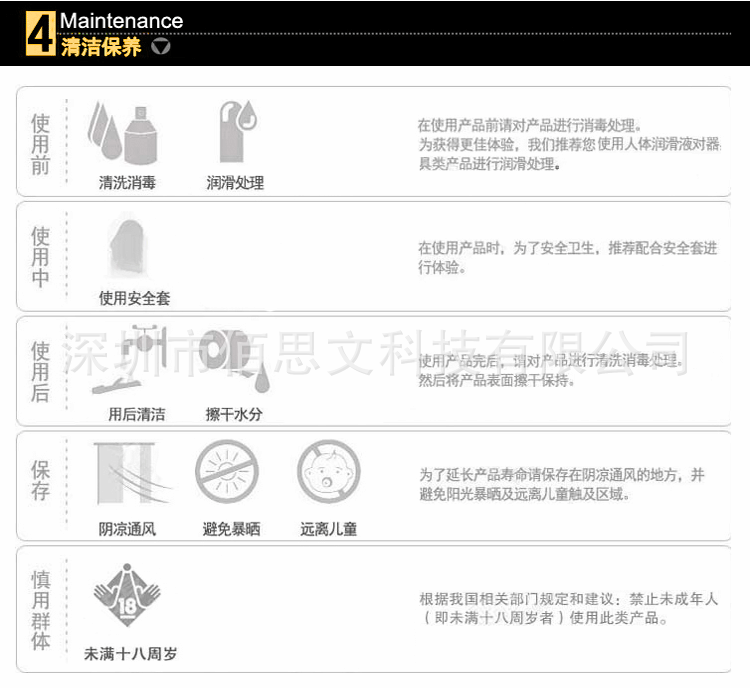Click the paragraph starting 在使用产品前请对产品

click(x=569, y=144)
